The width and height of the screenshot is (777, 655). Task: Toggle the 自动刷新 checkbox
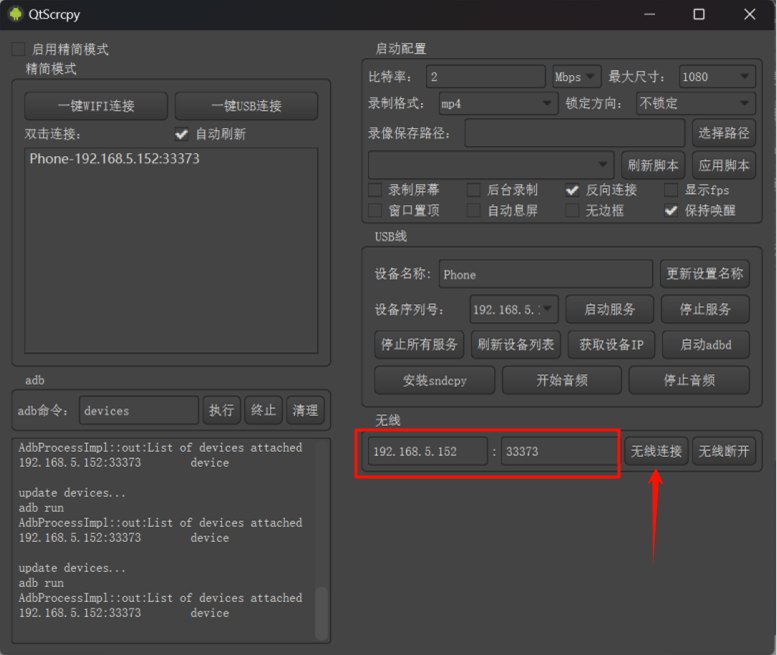click(x=181, y=134)
